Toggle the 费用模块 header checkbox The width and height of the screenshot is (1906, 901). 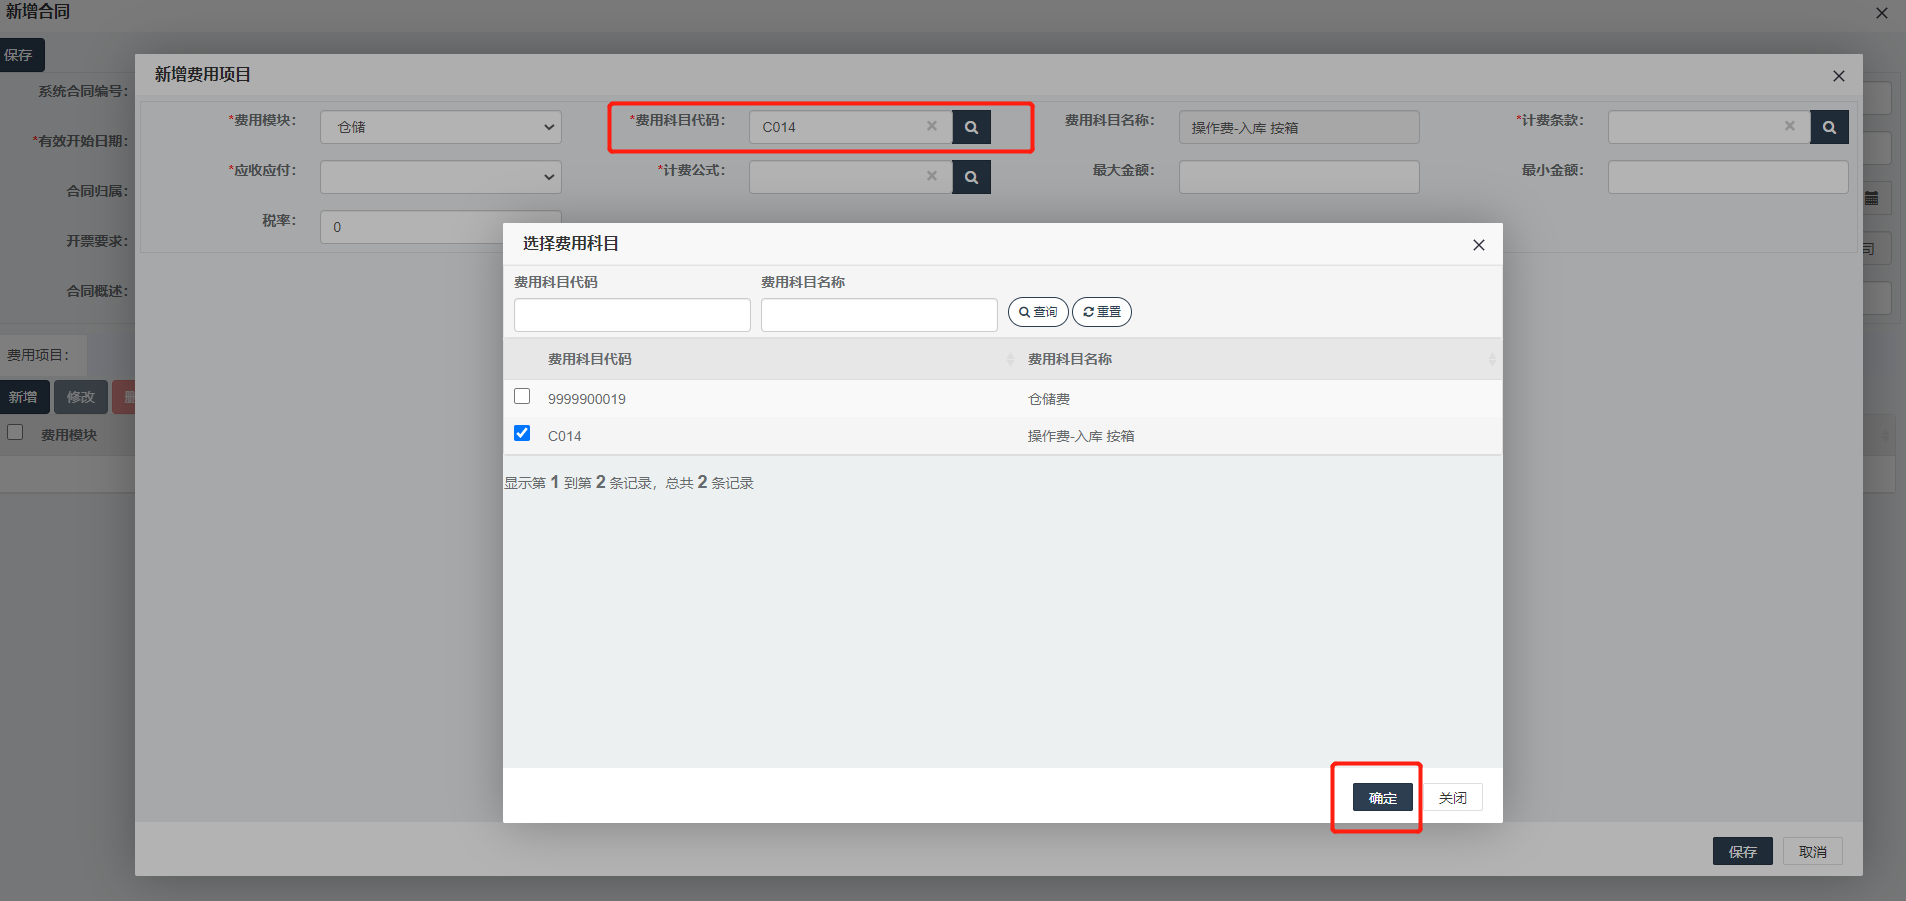pyautogui.click(x=15, y=432)
